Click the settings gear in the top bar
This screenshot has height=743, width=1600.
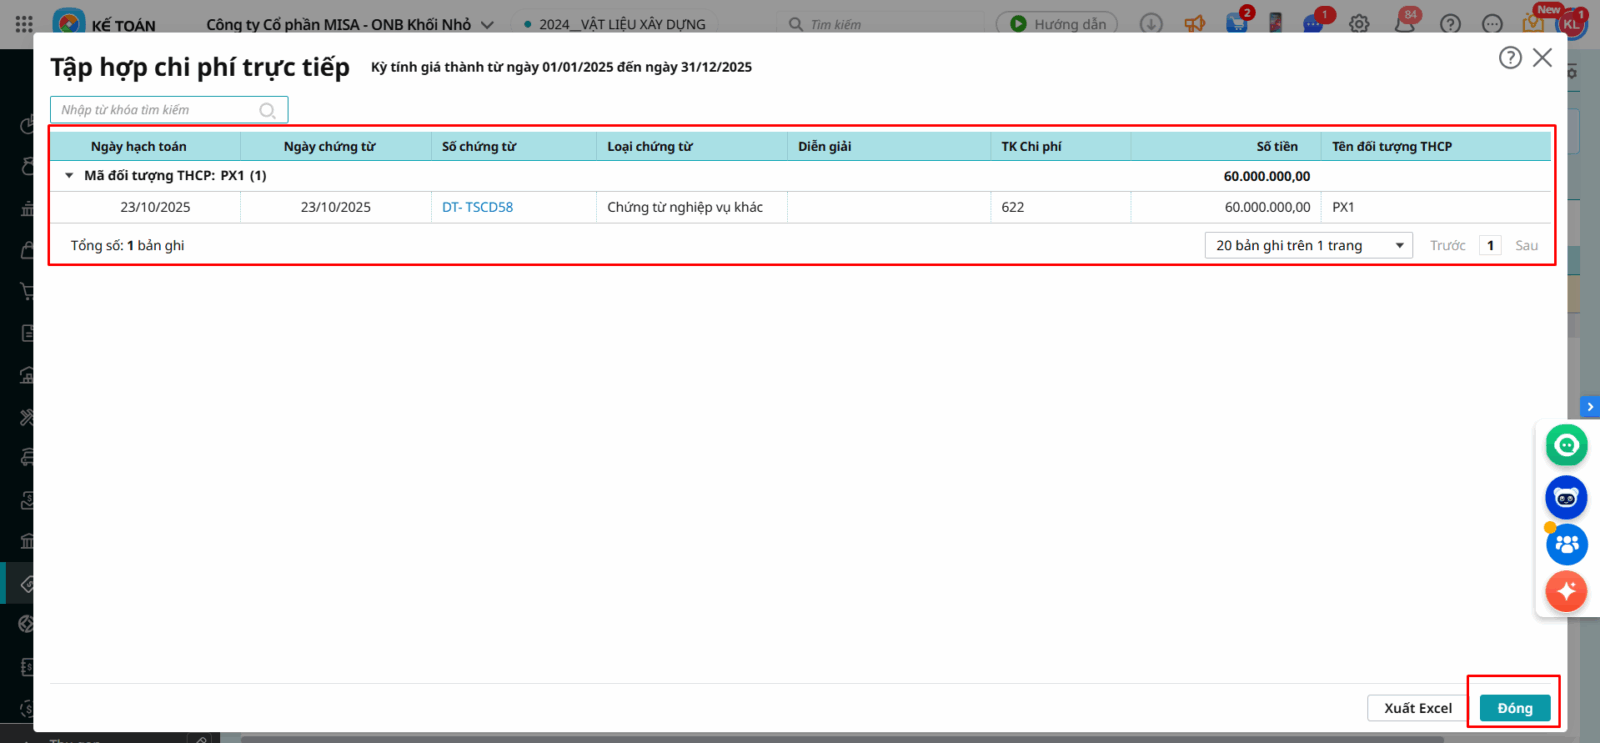click(x=1359, y=24)
